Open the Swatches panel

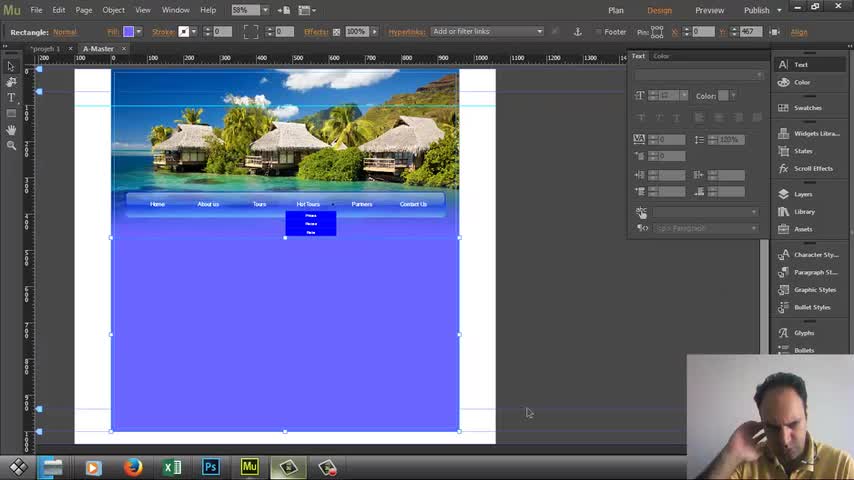click(x=807, y=108)
